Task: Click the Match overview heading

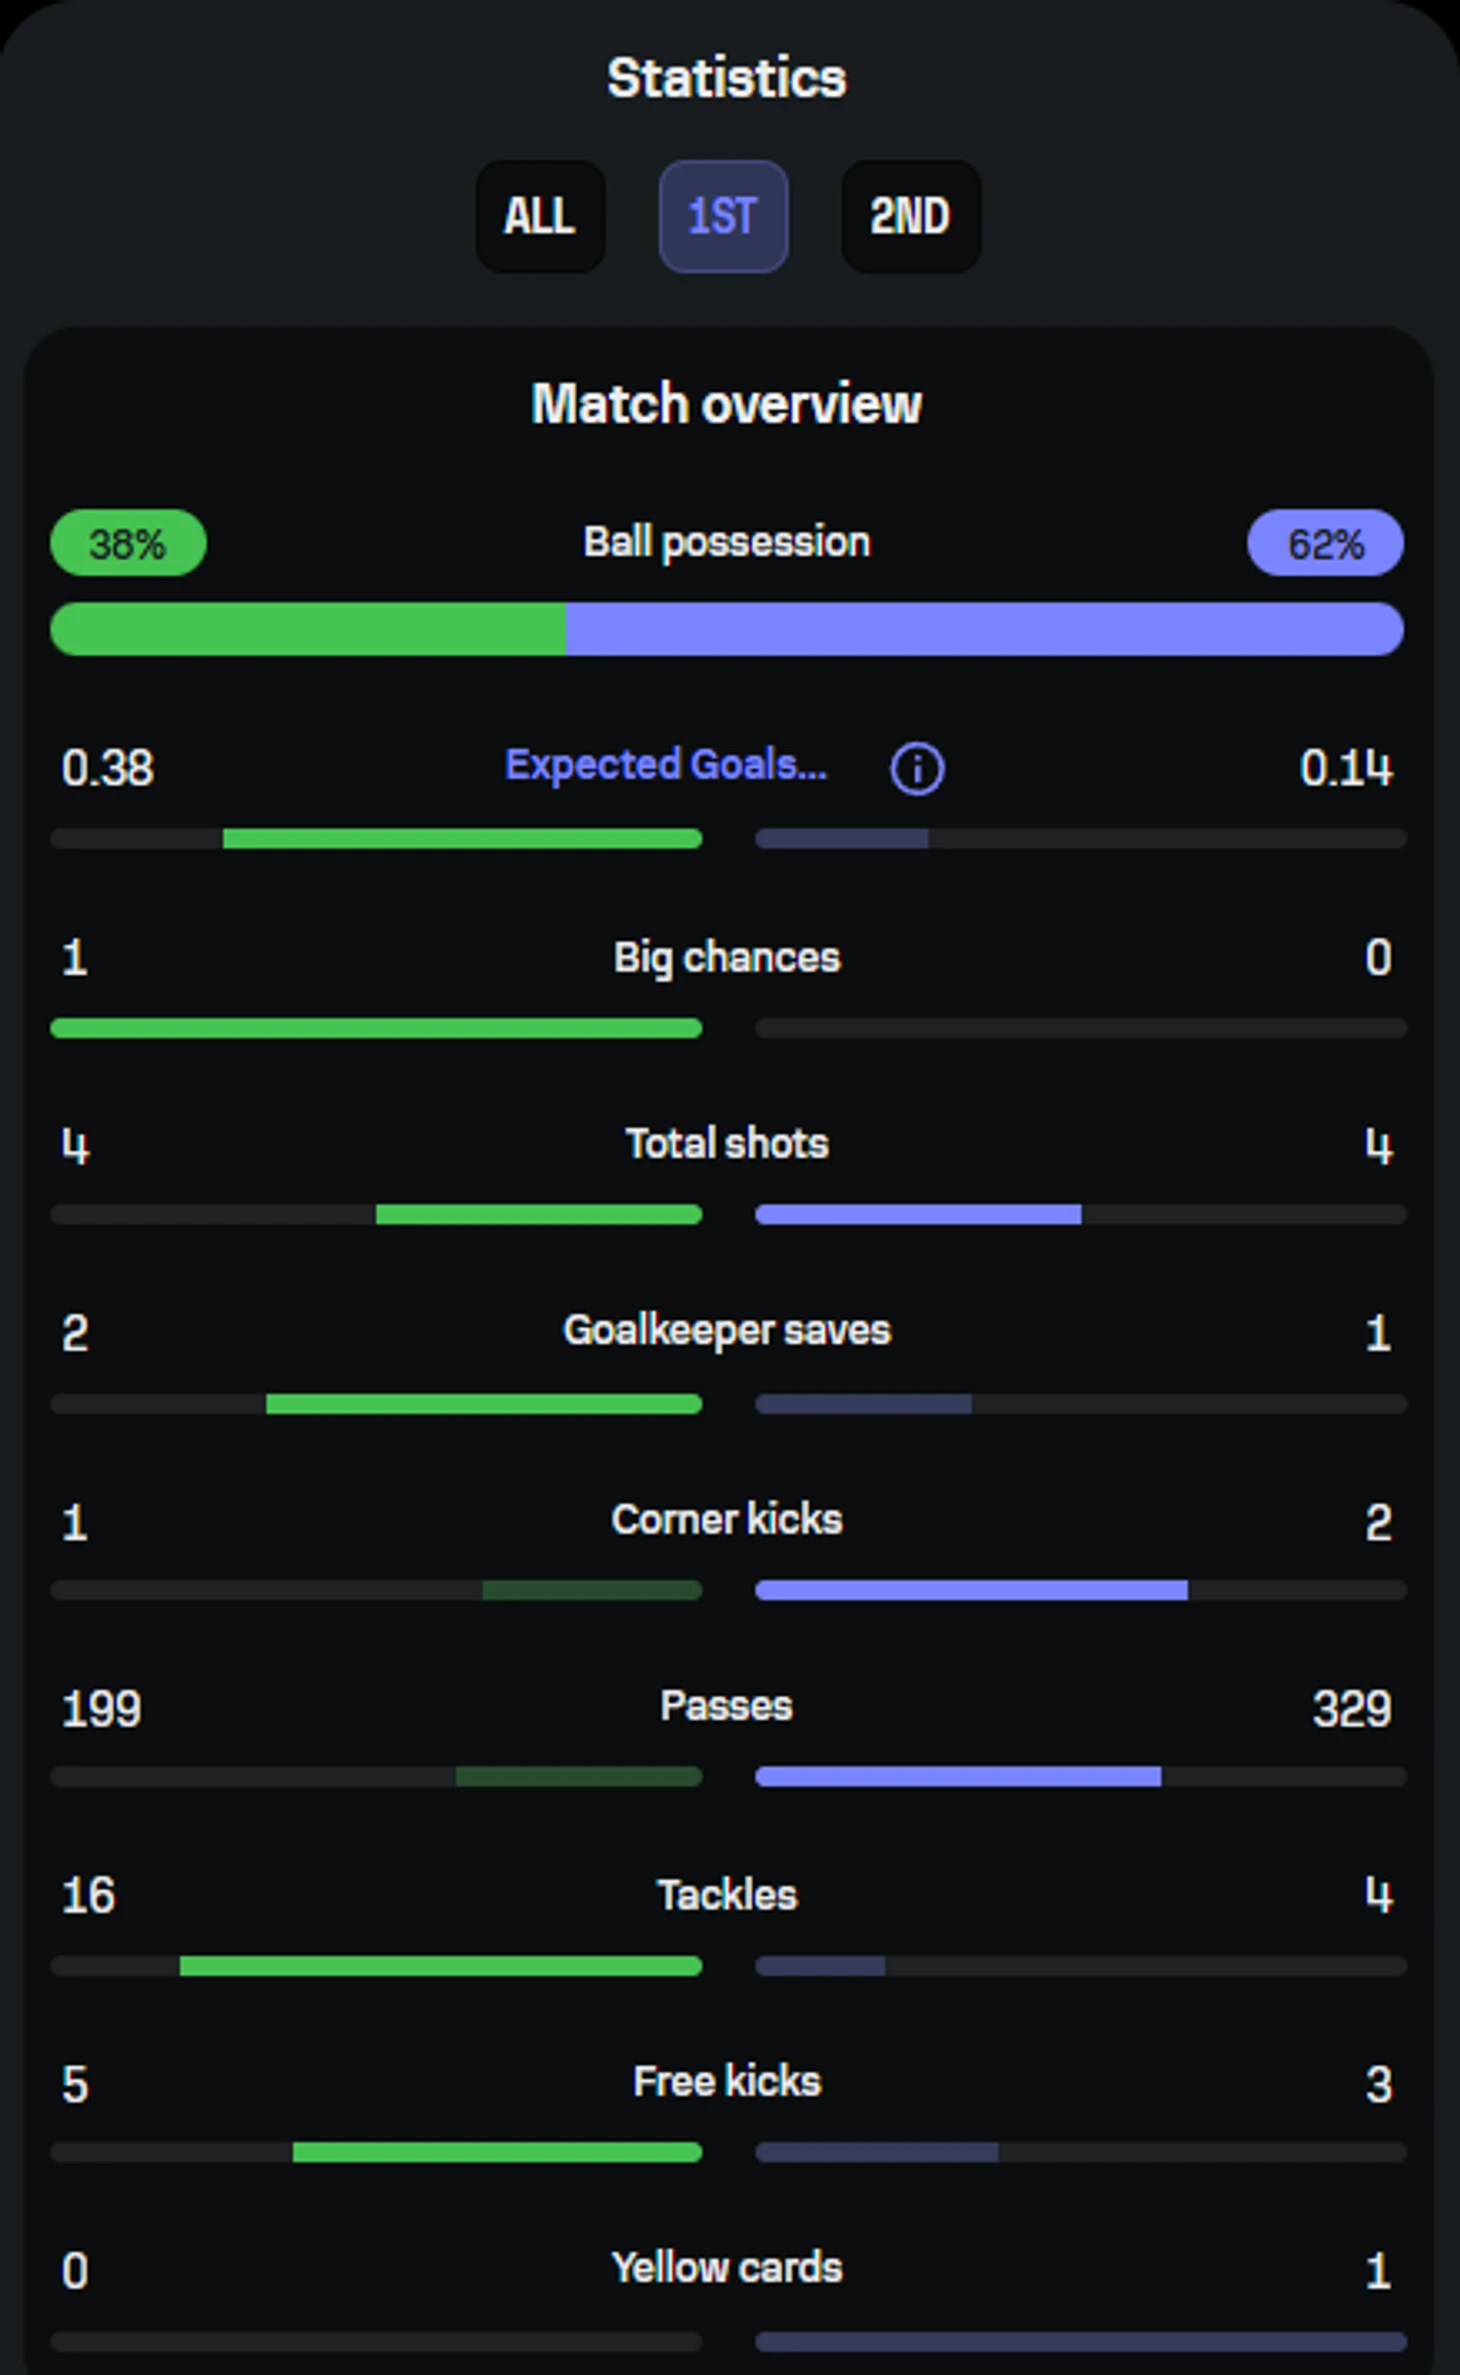Action: point(727,404)
